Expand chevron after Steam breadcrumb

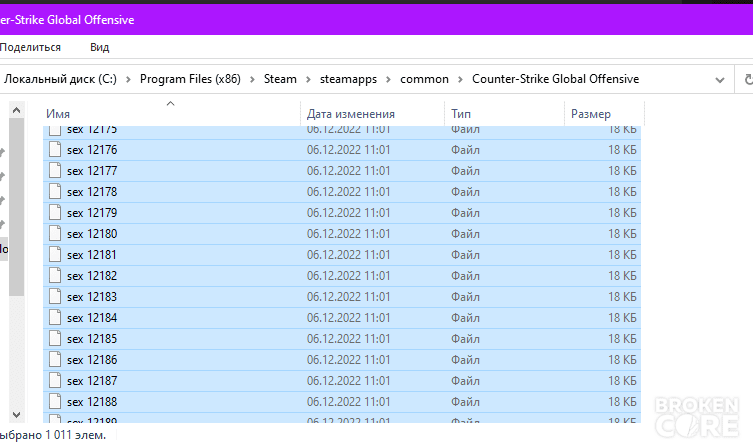click(x=308, y=80)
